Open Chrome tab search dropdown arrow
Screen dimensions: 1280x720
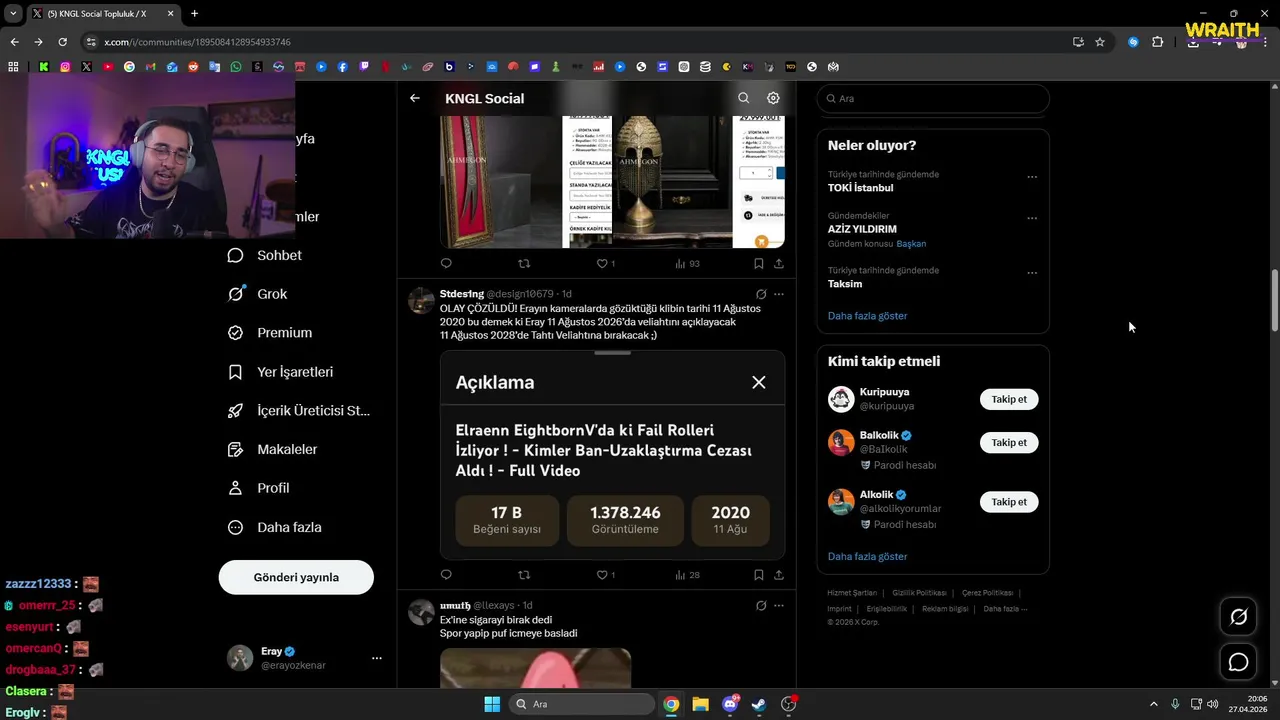pos(13,13)
